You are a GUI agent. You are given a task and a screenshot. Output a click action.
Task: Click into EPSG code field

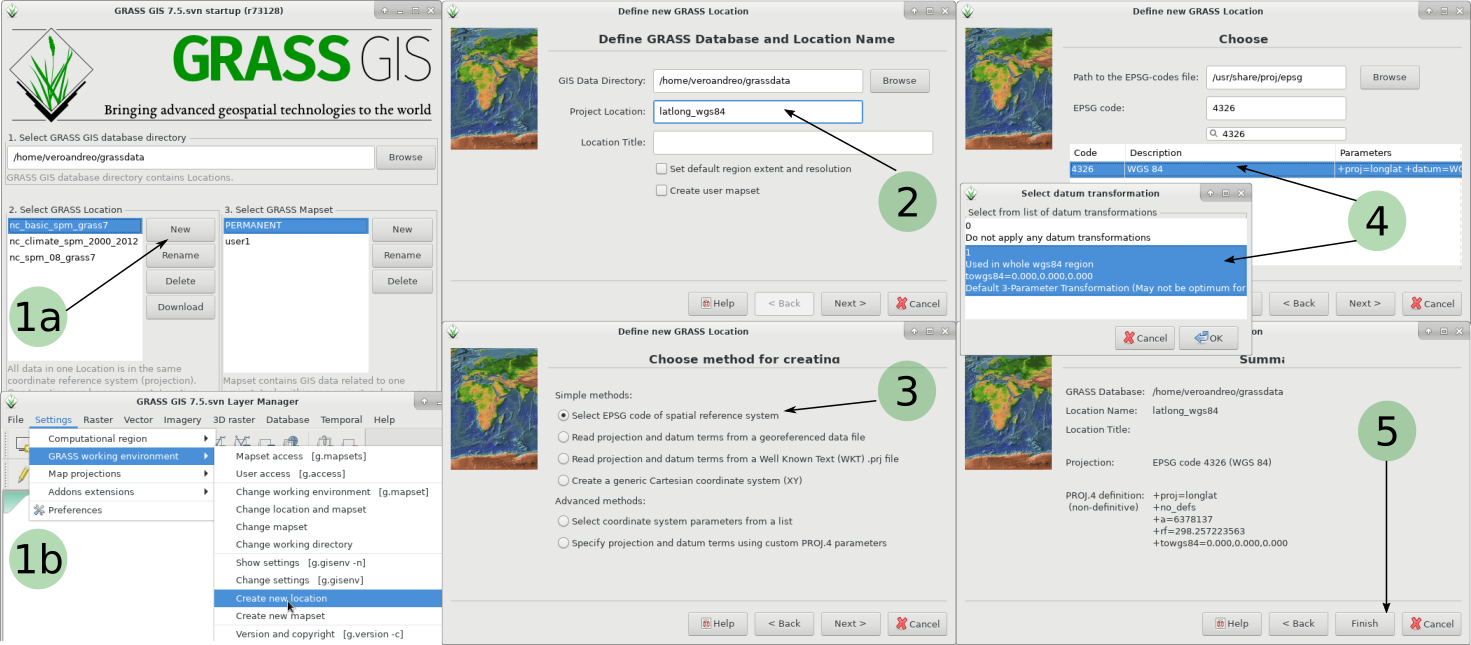coord(1276,108)
